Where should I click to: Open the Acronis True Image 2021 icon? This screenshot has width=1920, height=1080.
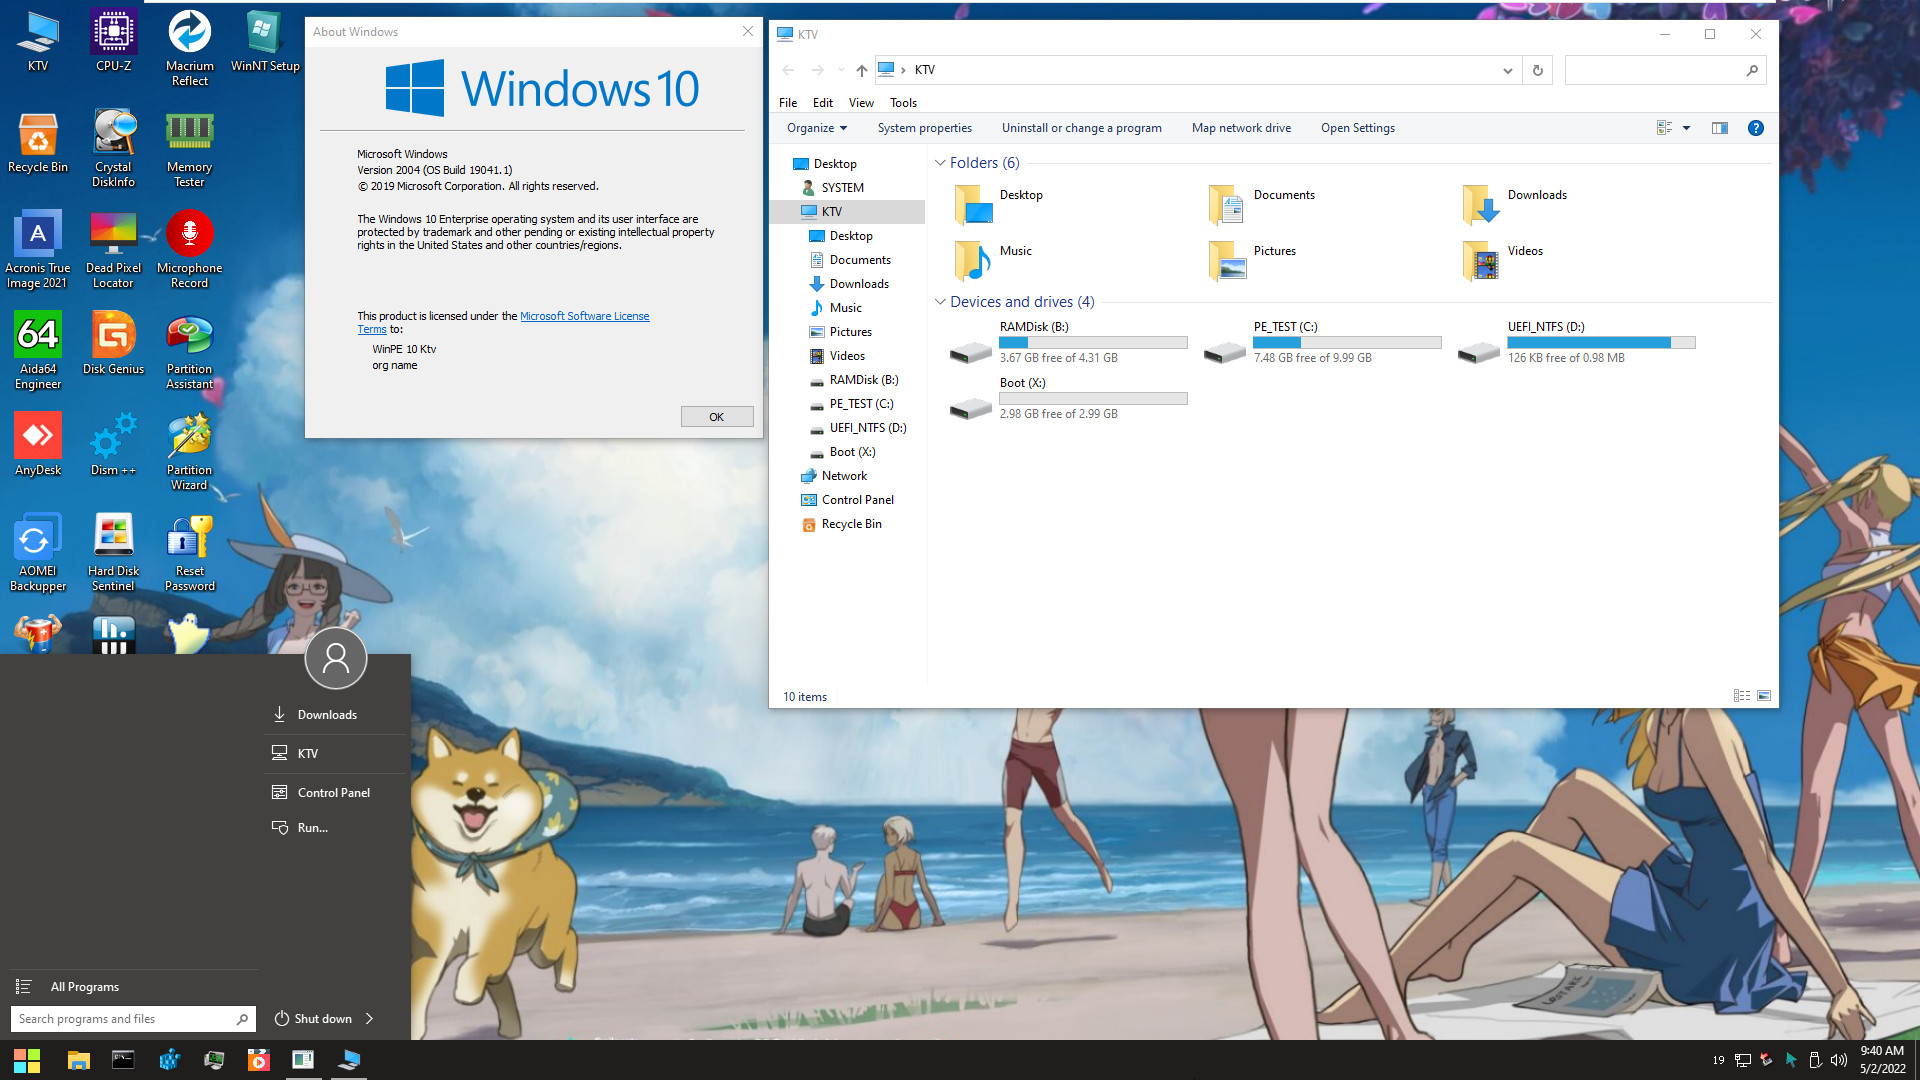[38, 249]
